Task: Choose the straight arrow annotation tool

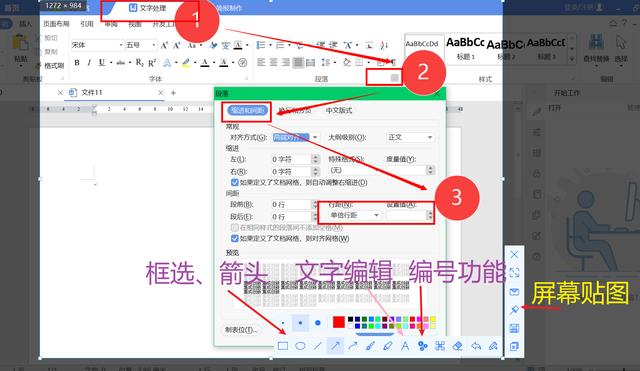Action: (x=335, y=346)
